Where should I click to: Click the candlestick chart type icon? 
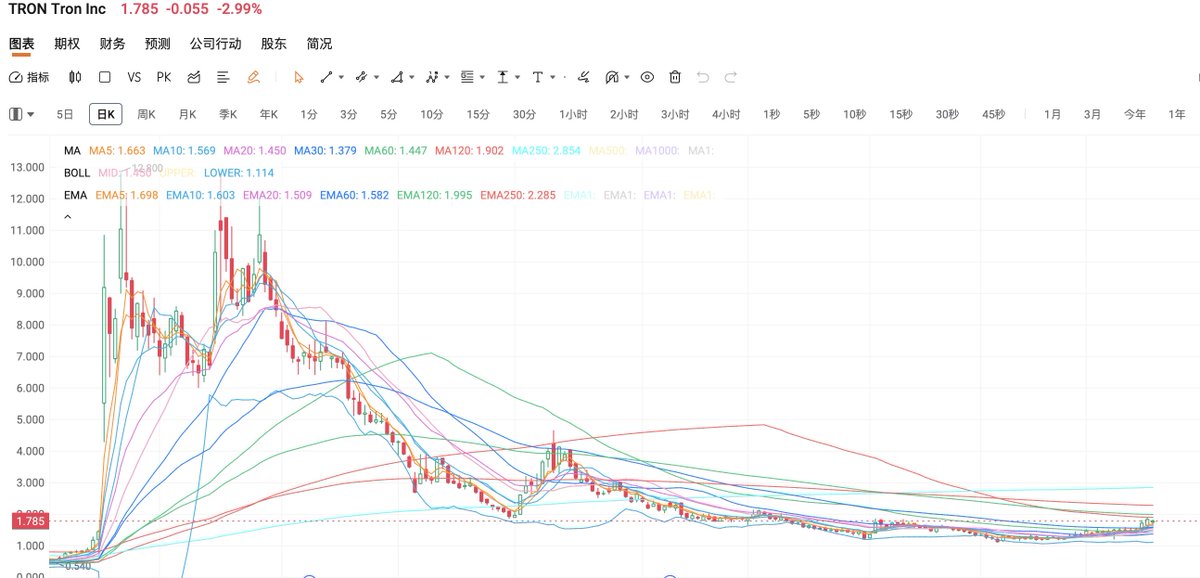(75, 77)
